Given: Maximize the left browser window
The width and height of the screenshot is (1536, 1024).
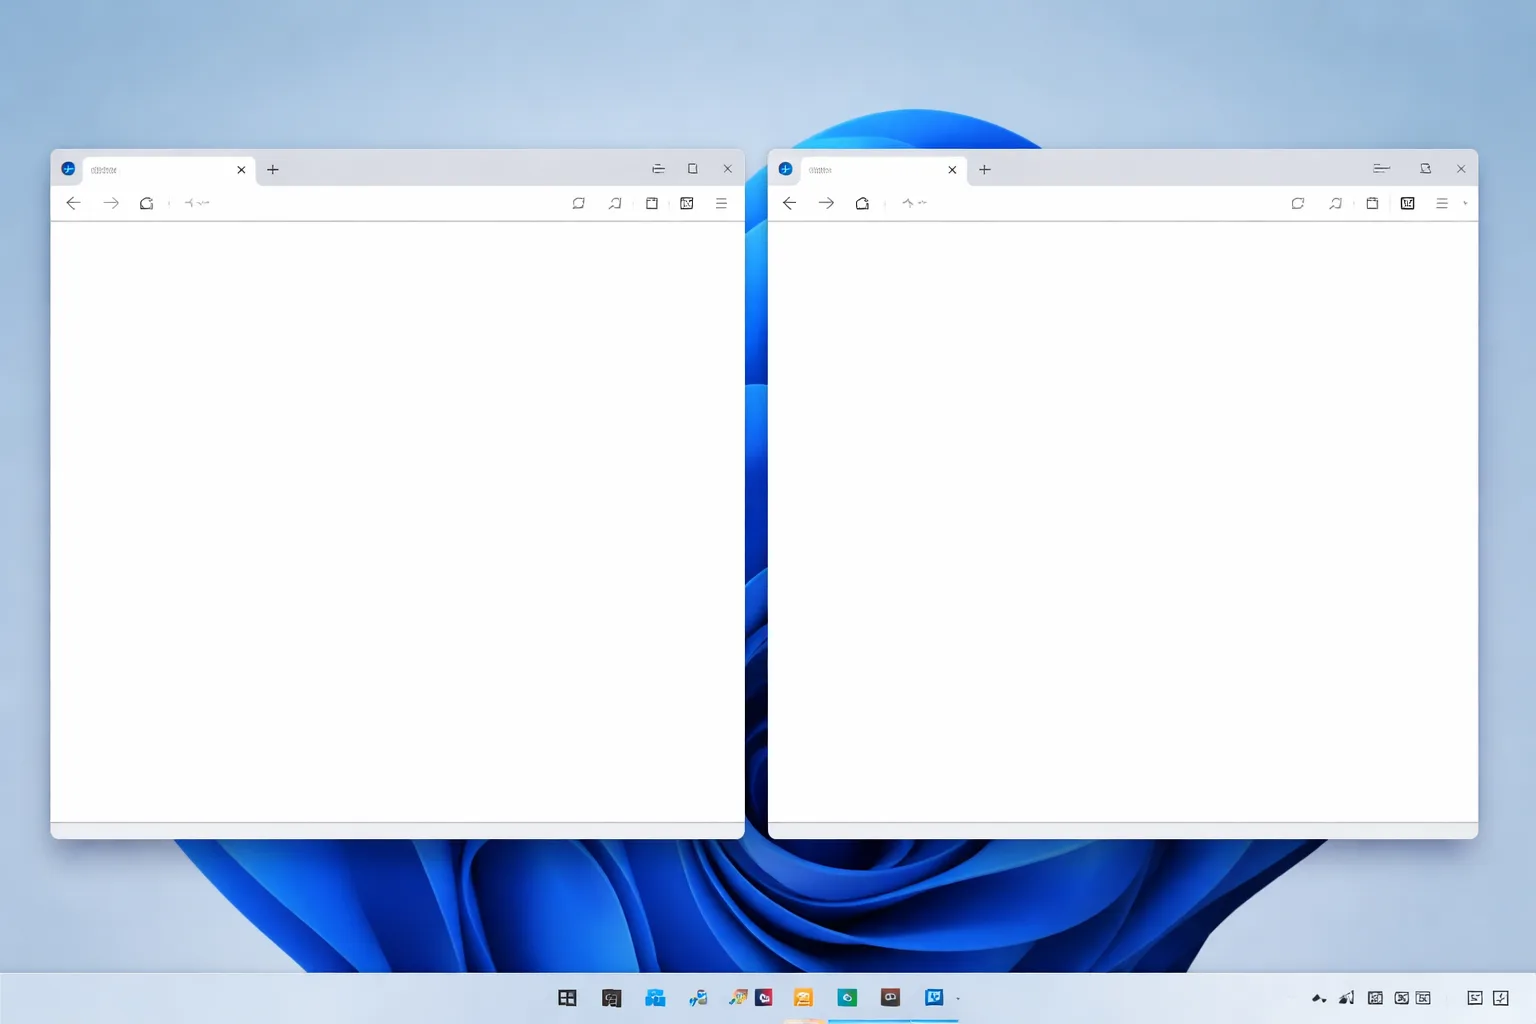Looking at the screenshot, I should coord(692,169).
